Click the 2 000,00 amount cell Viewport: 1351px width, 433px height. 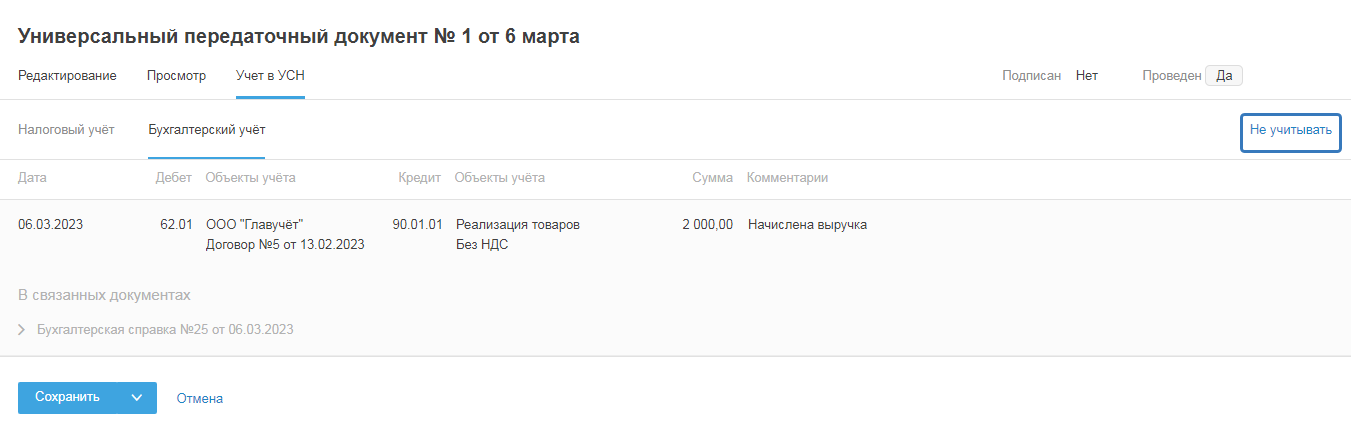tap(707, 225)
